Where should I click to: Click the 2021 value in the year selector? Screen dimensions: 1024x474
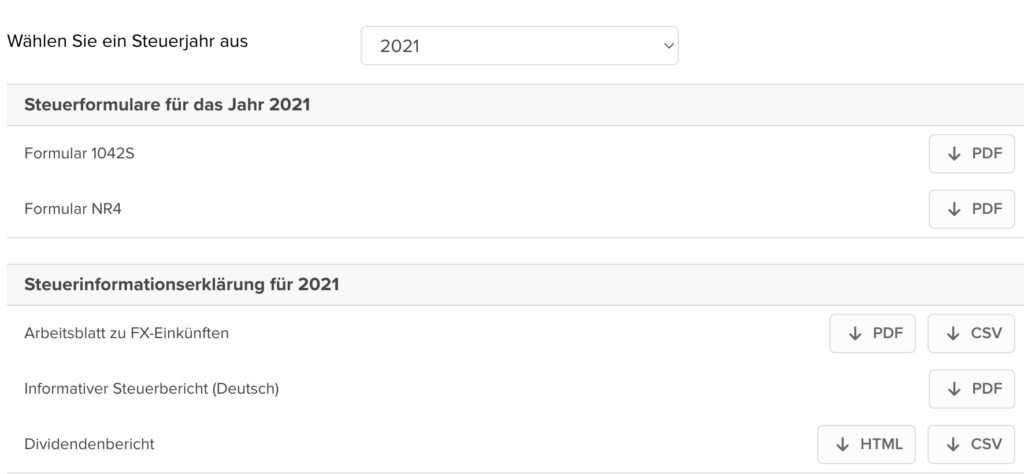[x=399, y=47]
